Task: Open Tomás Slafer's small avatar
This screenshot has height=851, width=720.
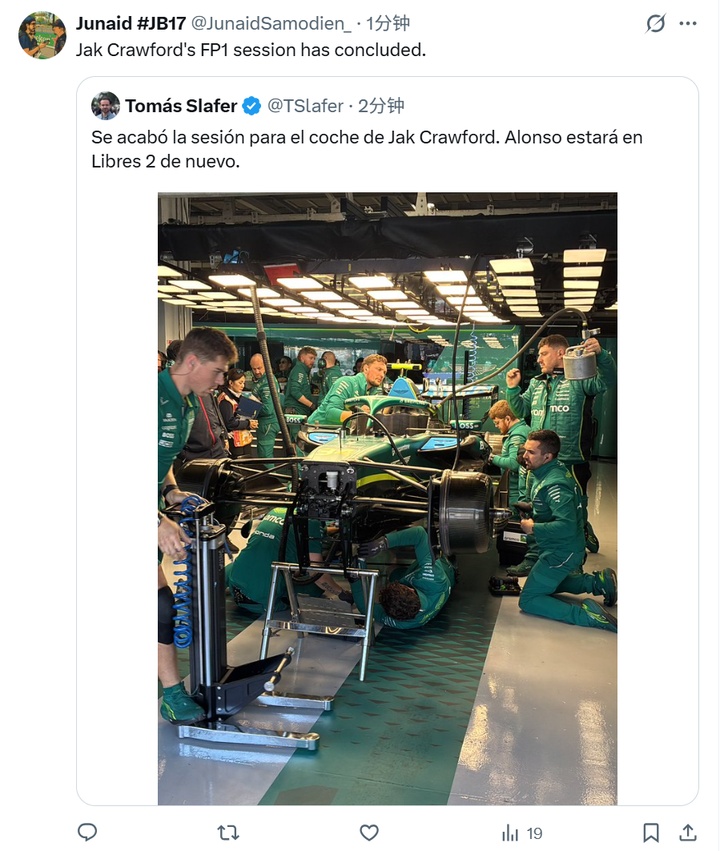Action: tap(105, 106)
